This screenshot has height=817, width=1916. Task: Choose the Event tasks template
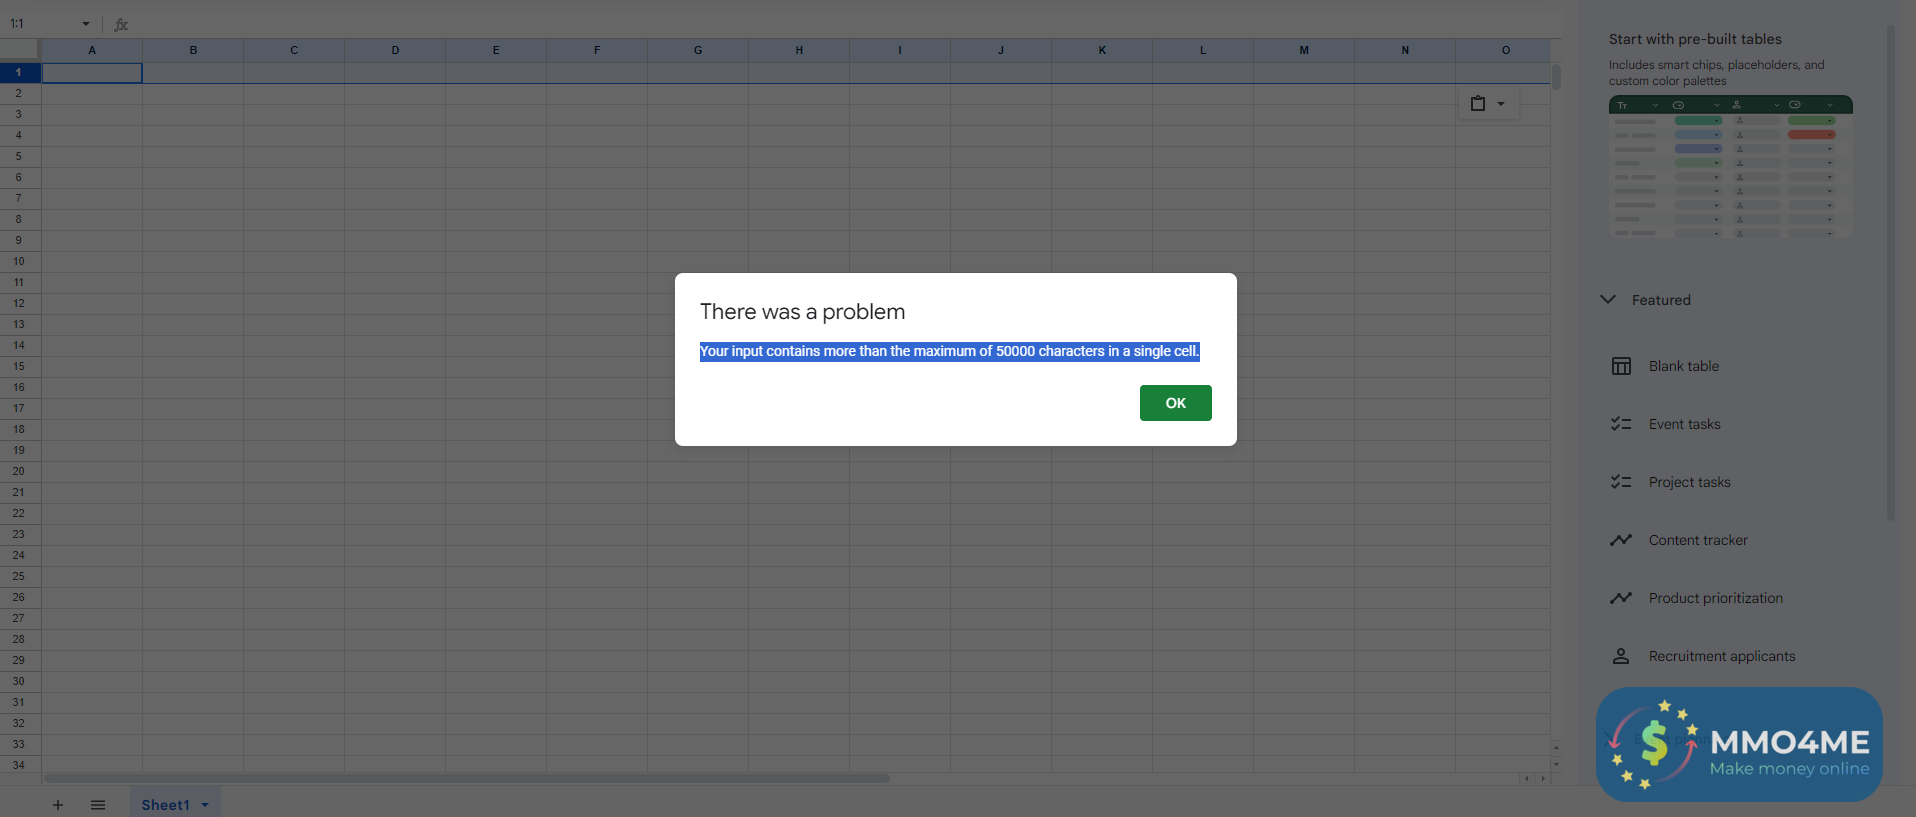[1685, 424]
